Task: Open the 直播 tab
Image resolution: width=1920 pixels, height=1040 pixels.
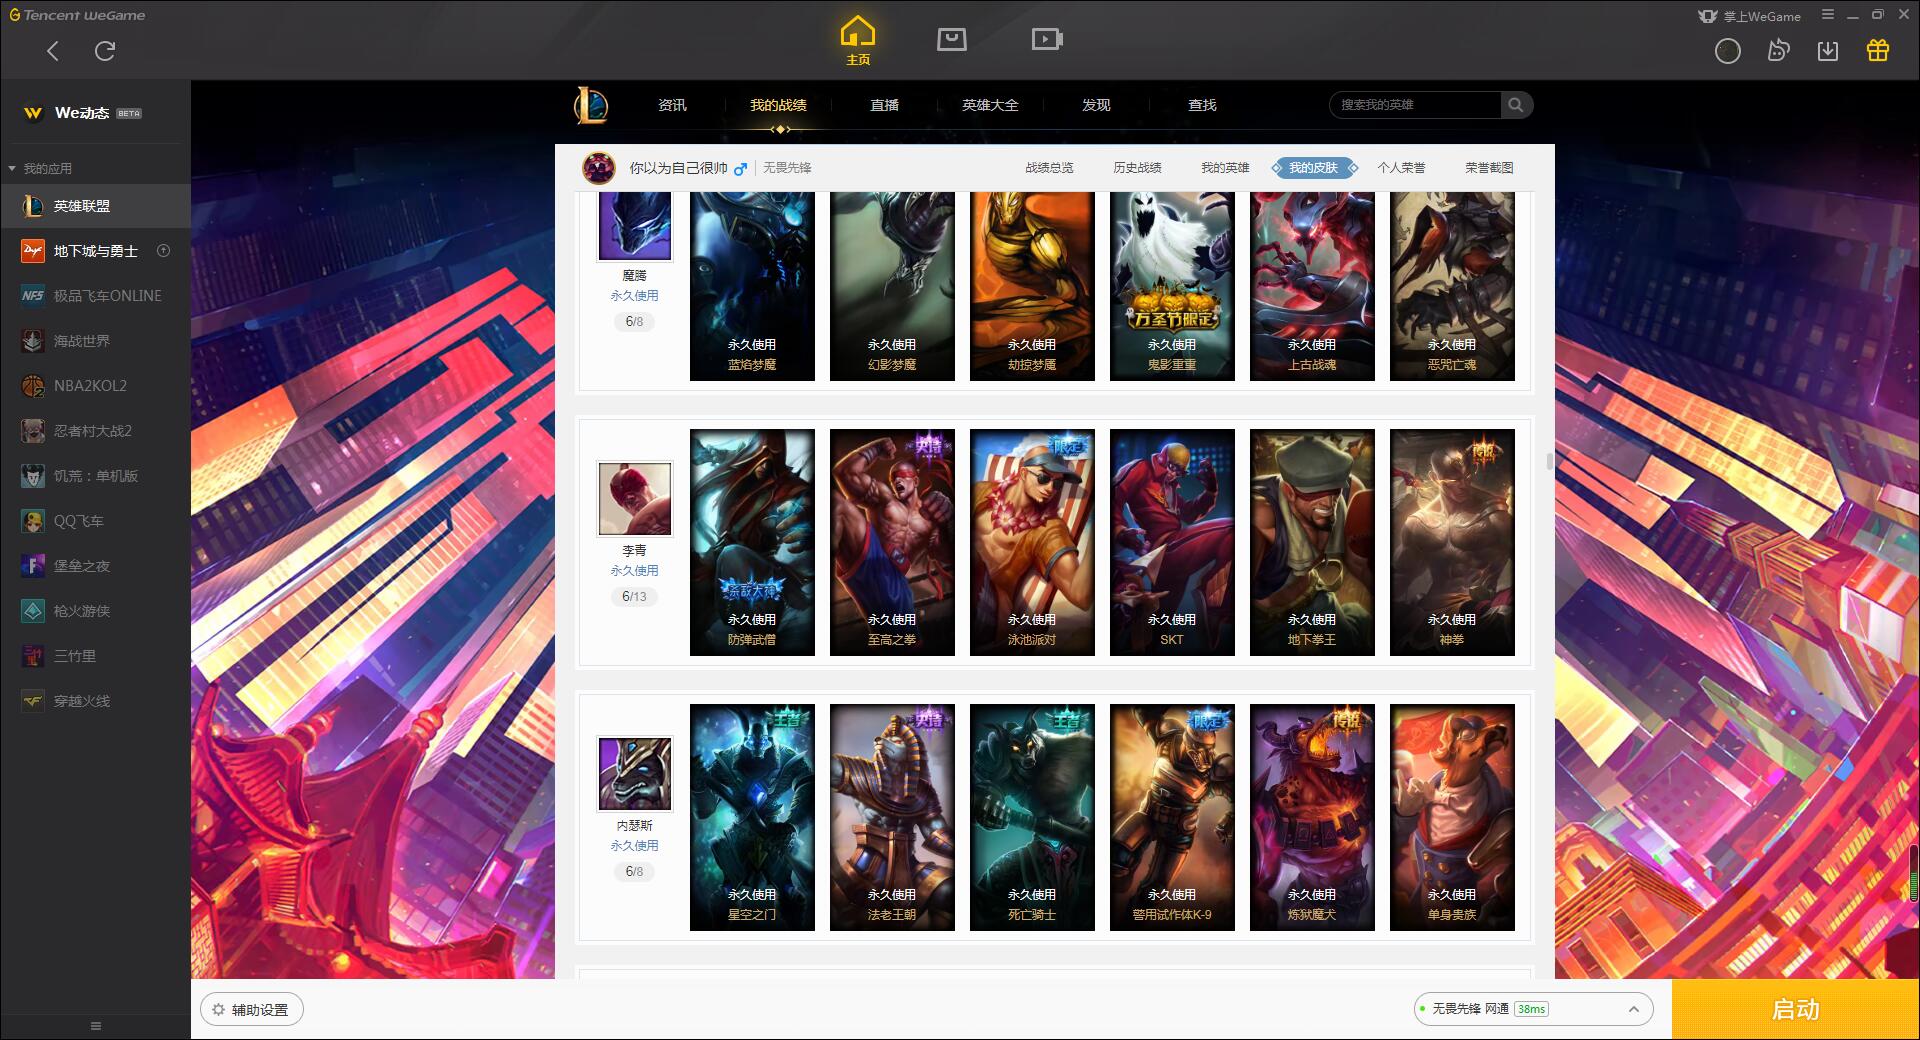Action: point(884,105)
